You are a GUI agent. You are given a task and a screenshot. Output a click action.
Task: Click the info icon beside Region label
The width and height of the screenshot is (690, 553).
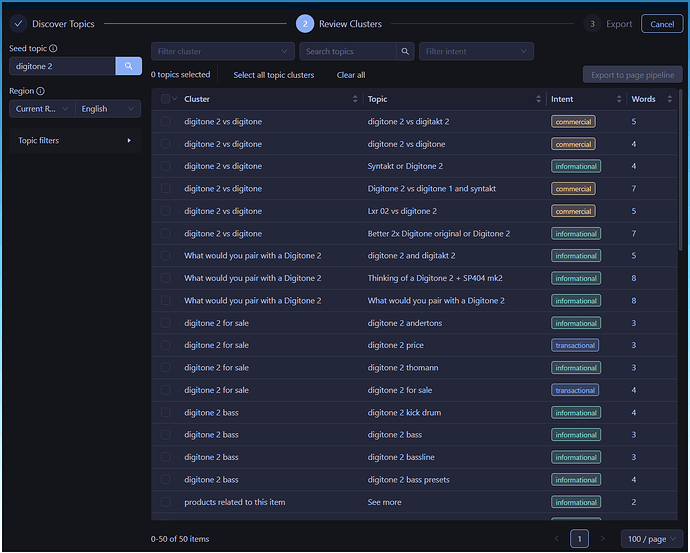click(41, 91)
